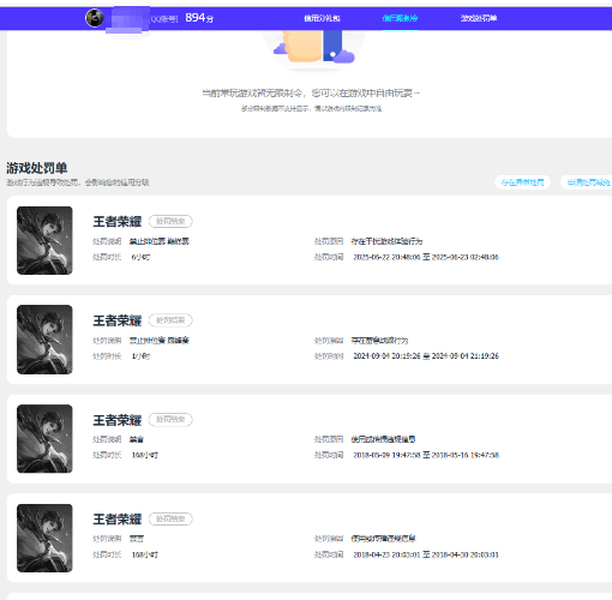Open the 王者荣耀 thumbnail for the 2018-05-09 penalty

(44, 439)
